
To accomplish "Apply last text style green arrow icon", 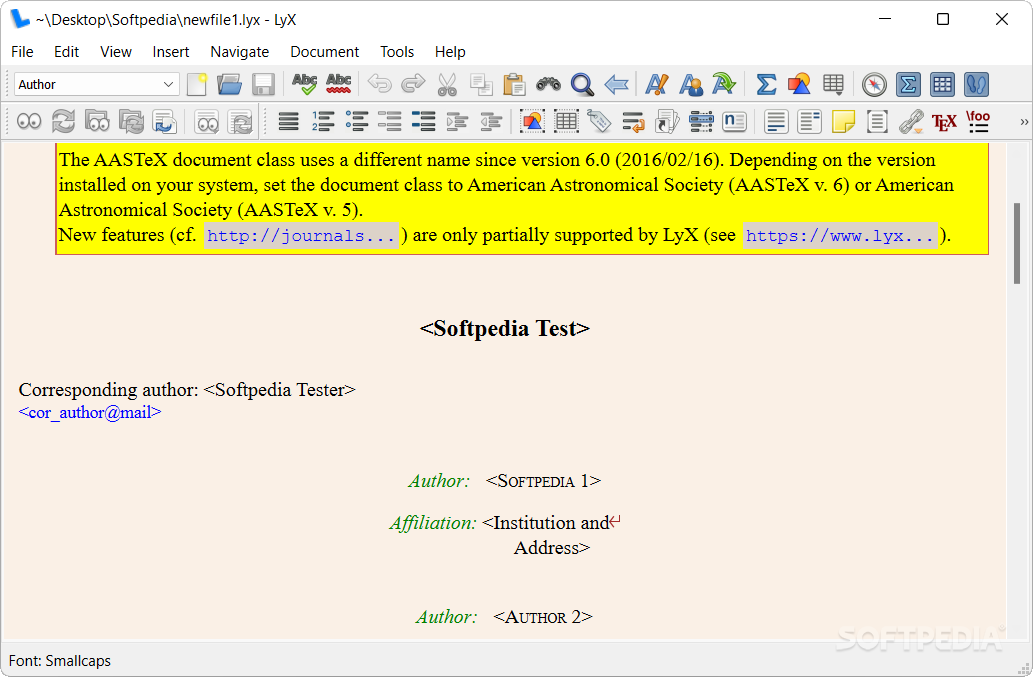I will pos(724,84).
